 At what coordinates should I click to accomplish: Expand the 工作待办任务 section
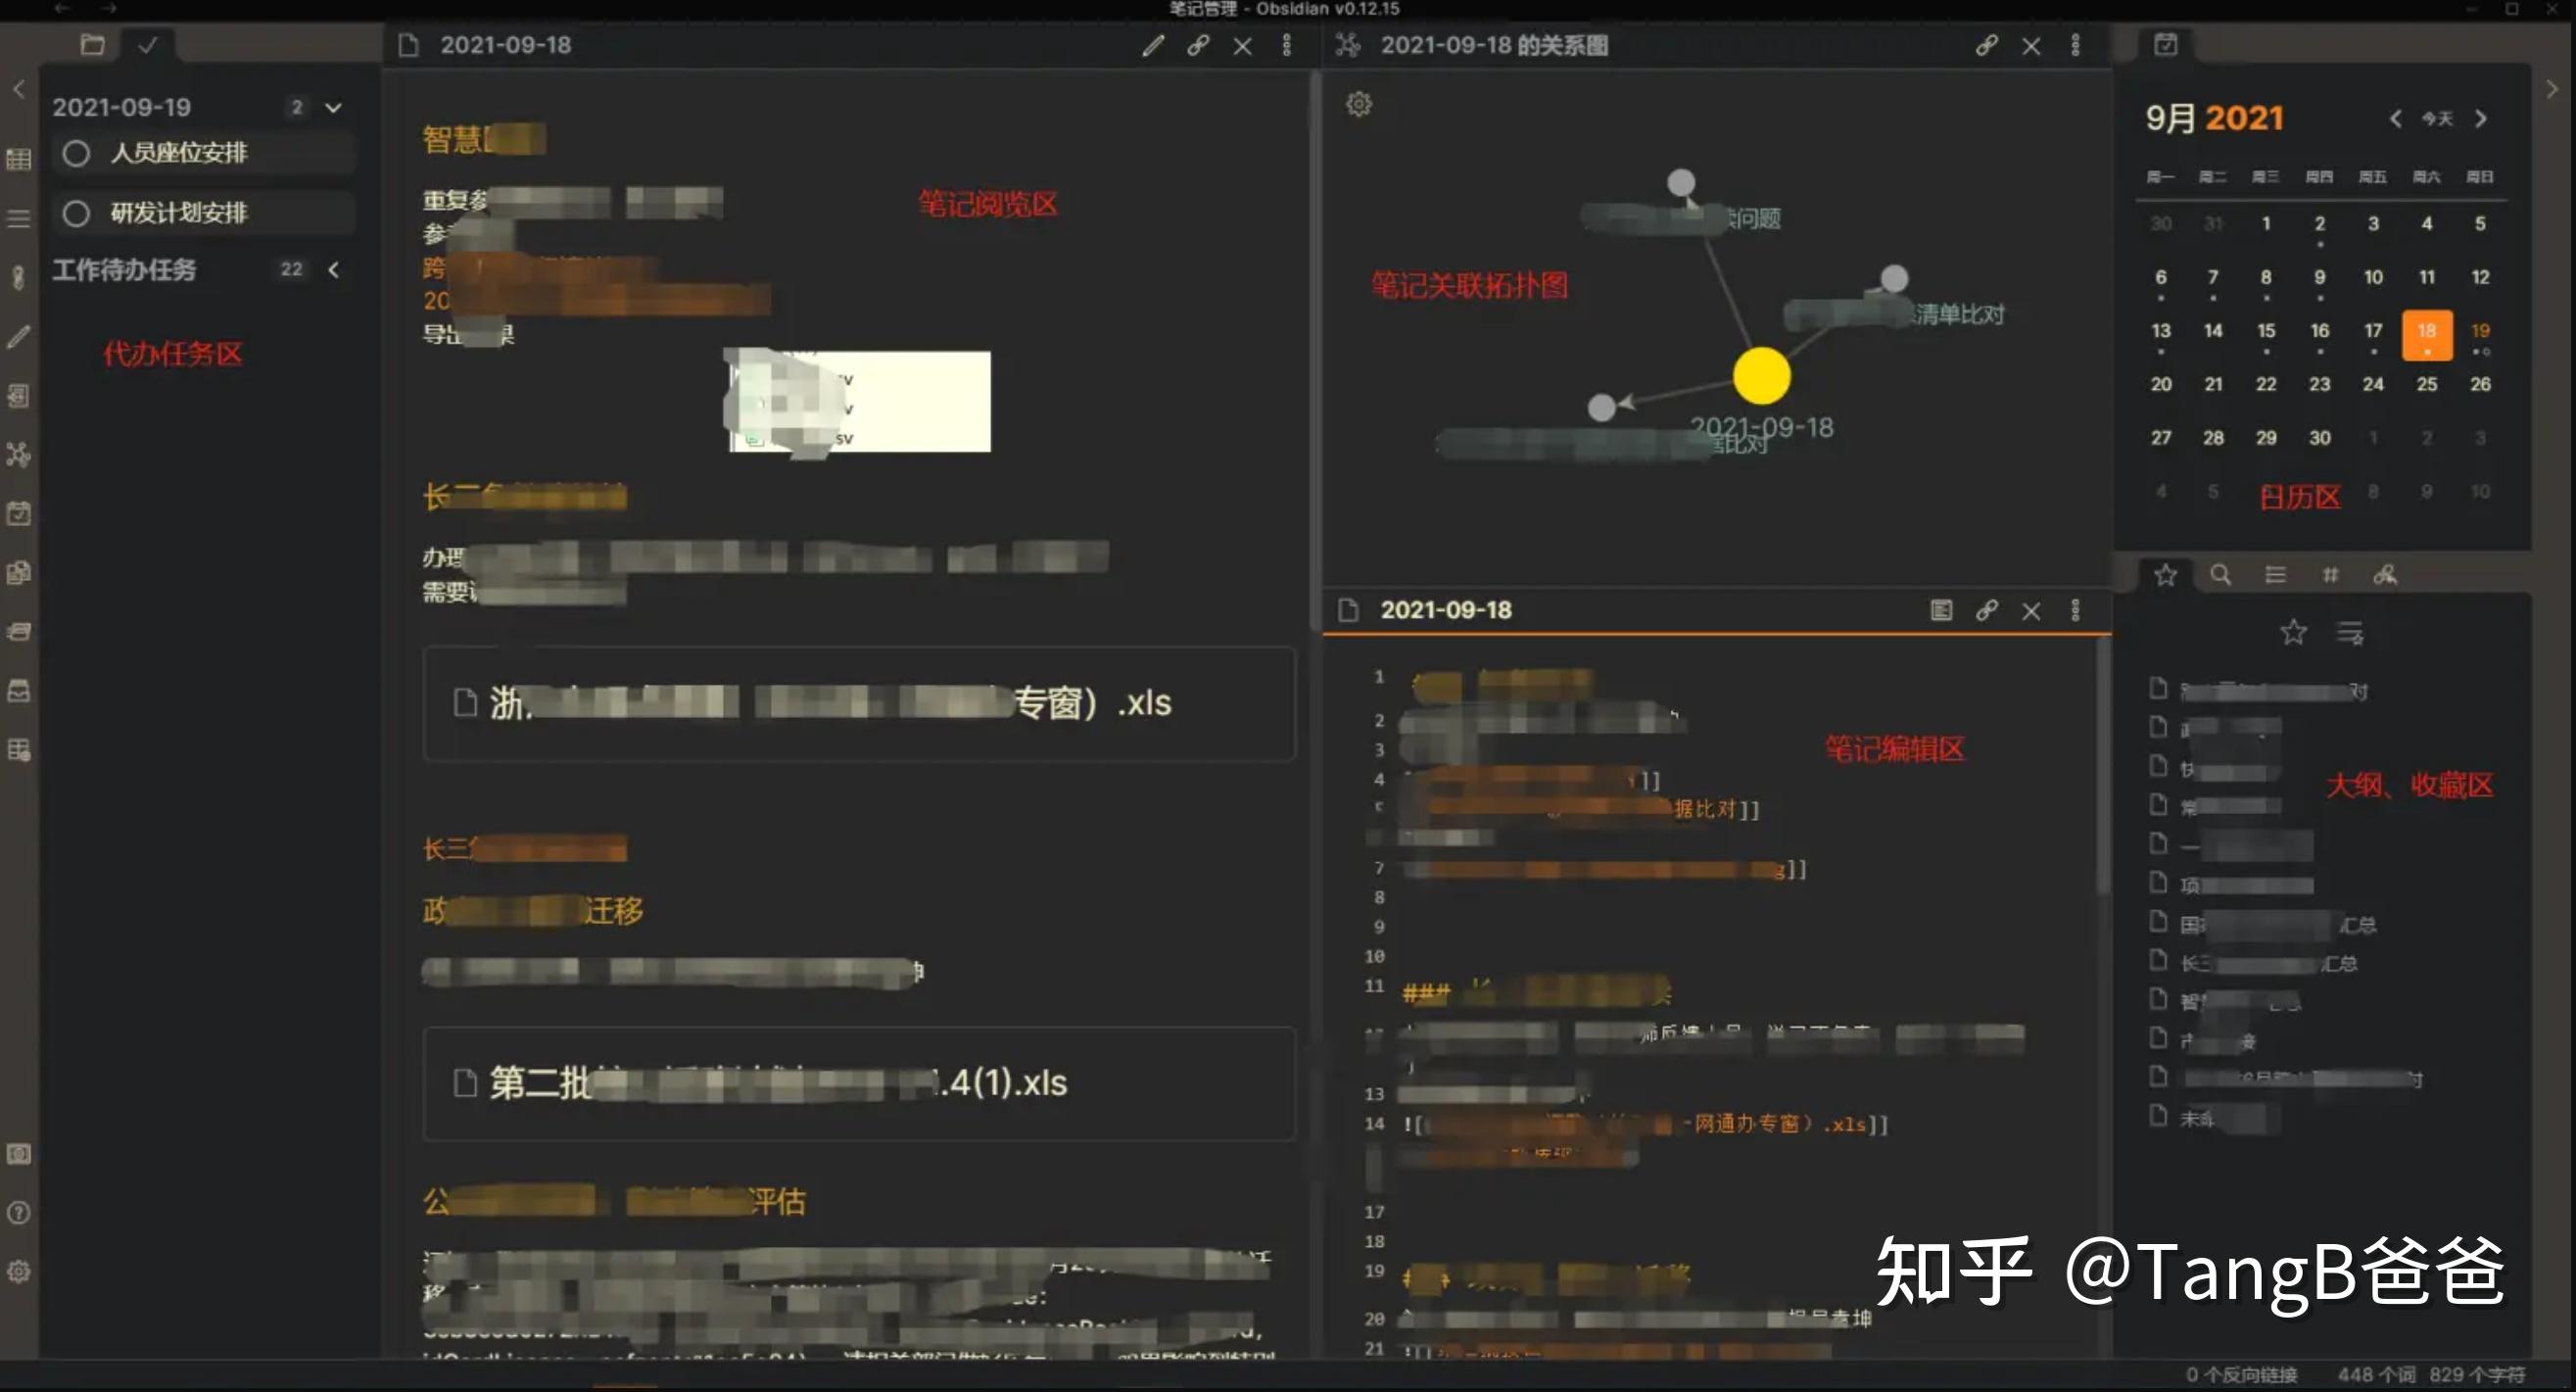click(334, 269)
